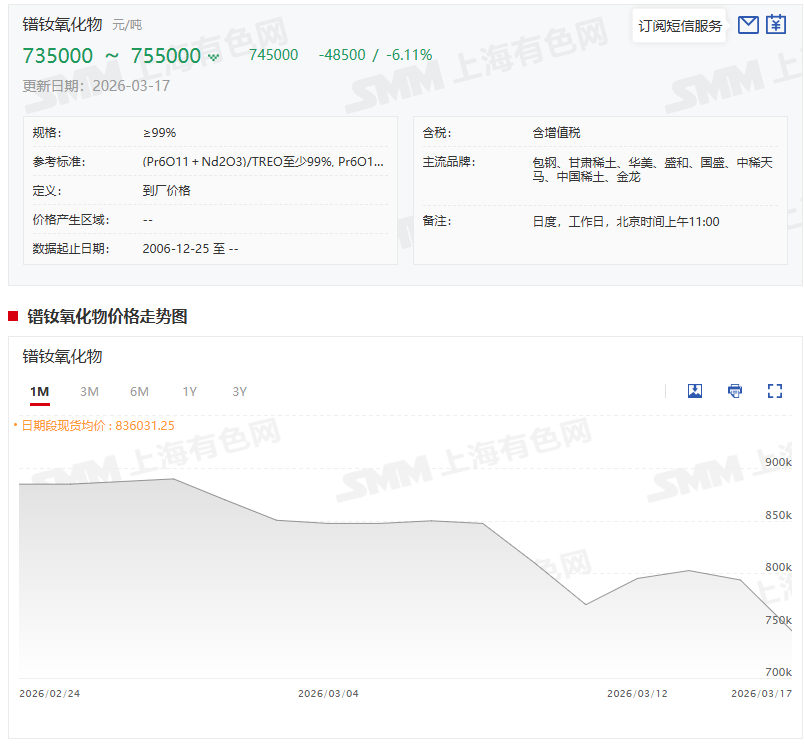Switch chart to 6M range
This screenshot has width=804, height=747.
pyautogui.click(x=139, y=392)
